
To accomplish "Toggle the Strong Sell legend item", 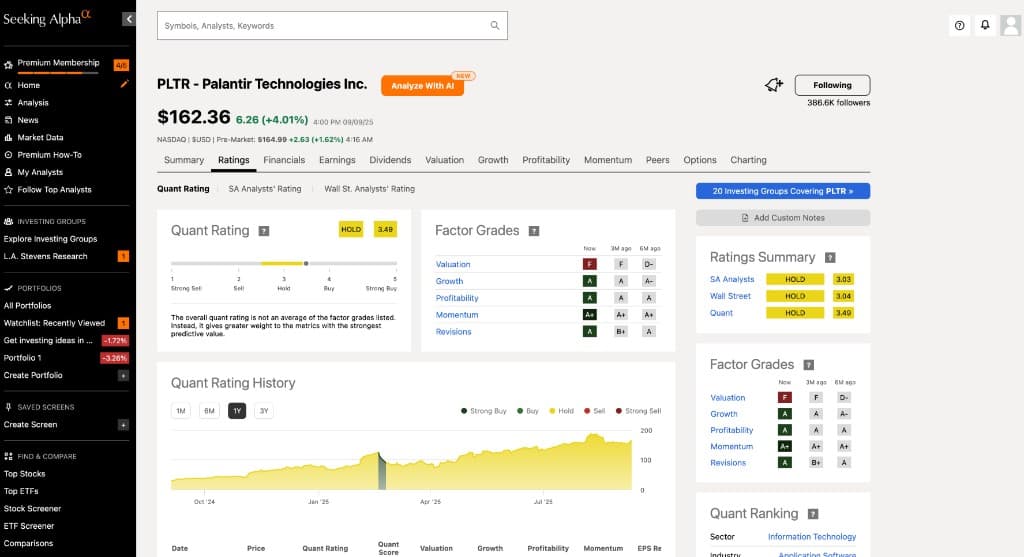I will pos(638,411).
